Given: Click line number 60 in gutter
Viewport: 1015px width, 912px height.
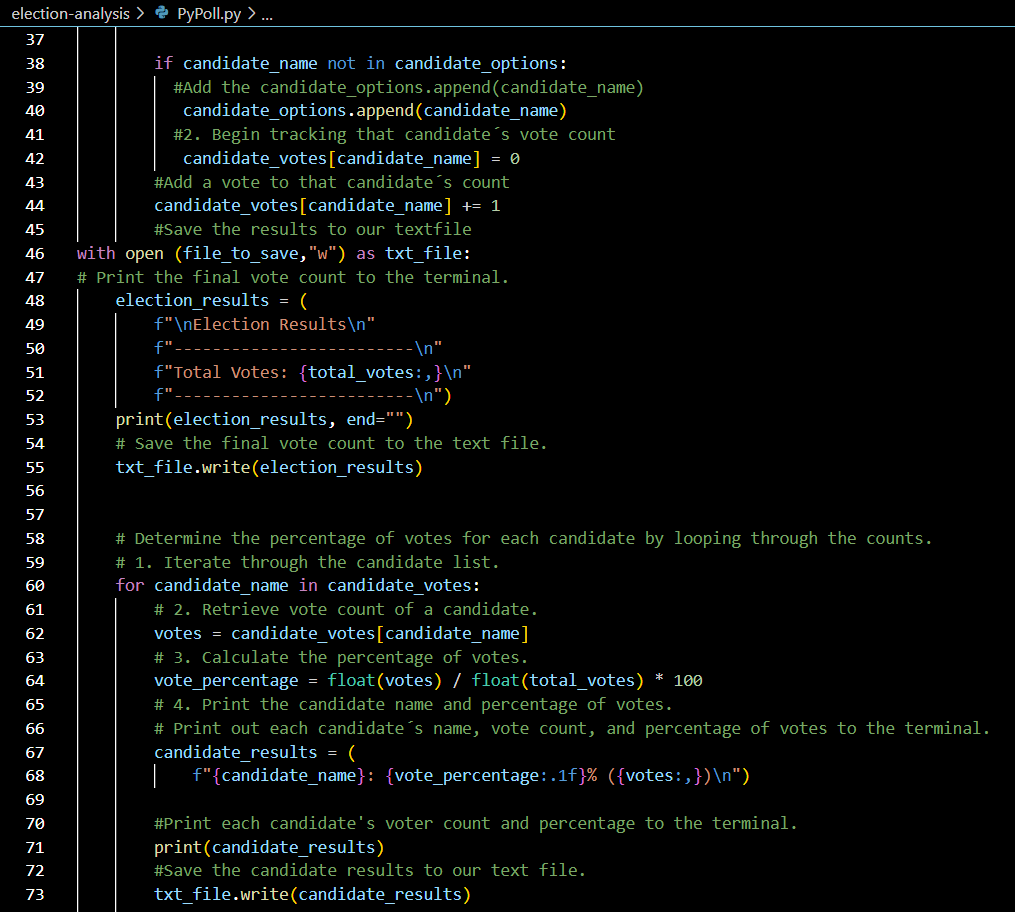Looking at the screenshot, I should (35, 586).
